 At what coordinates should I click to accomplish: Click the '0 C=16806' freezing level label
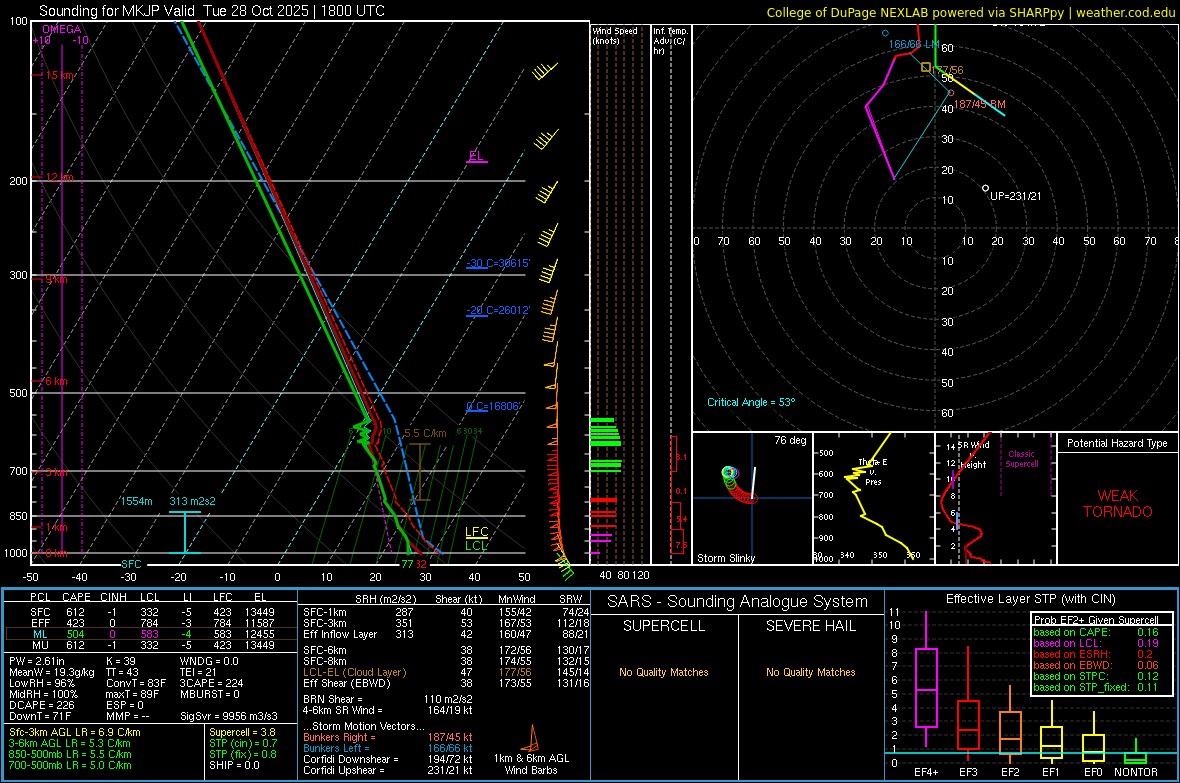(494, 406)
